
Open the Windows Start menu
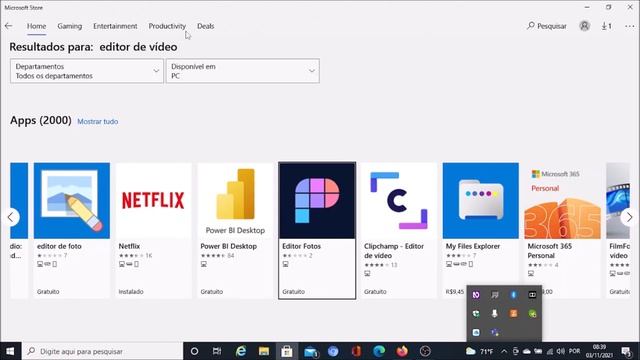[x=10, y=351]
